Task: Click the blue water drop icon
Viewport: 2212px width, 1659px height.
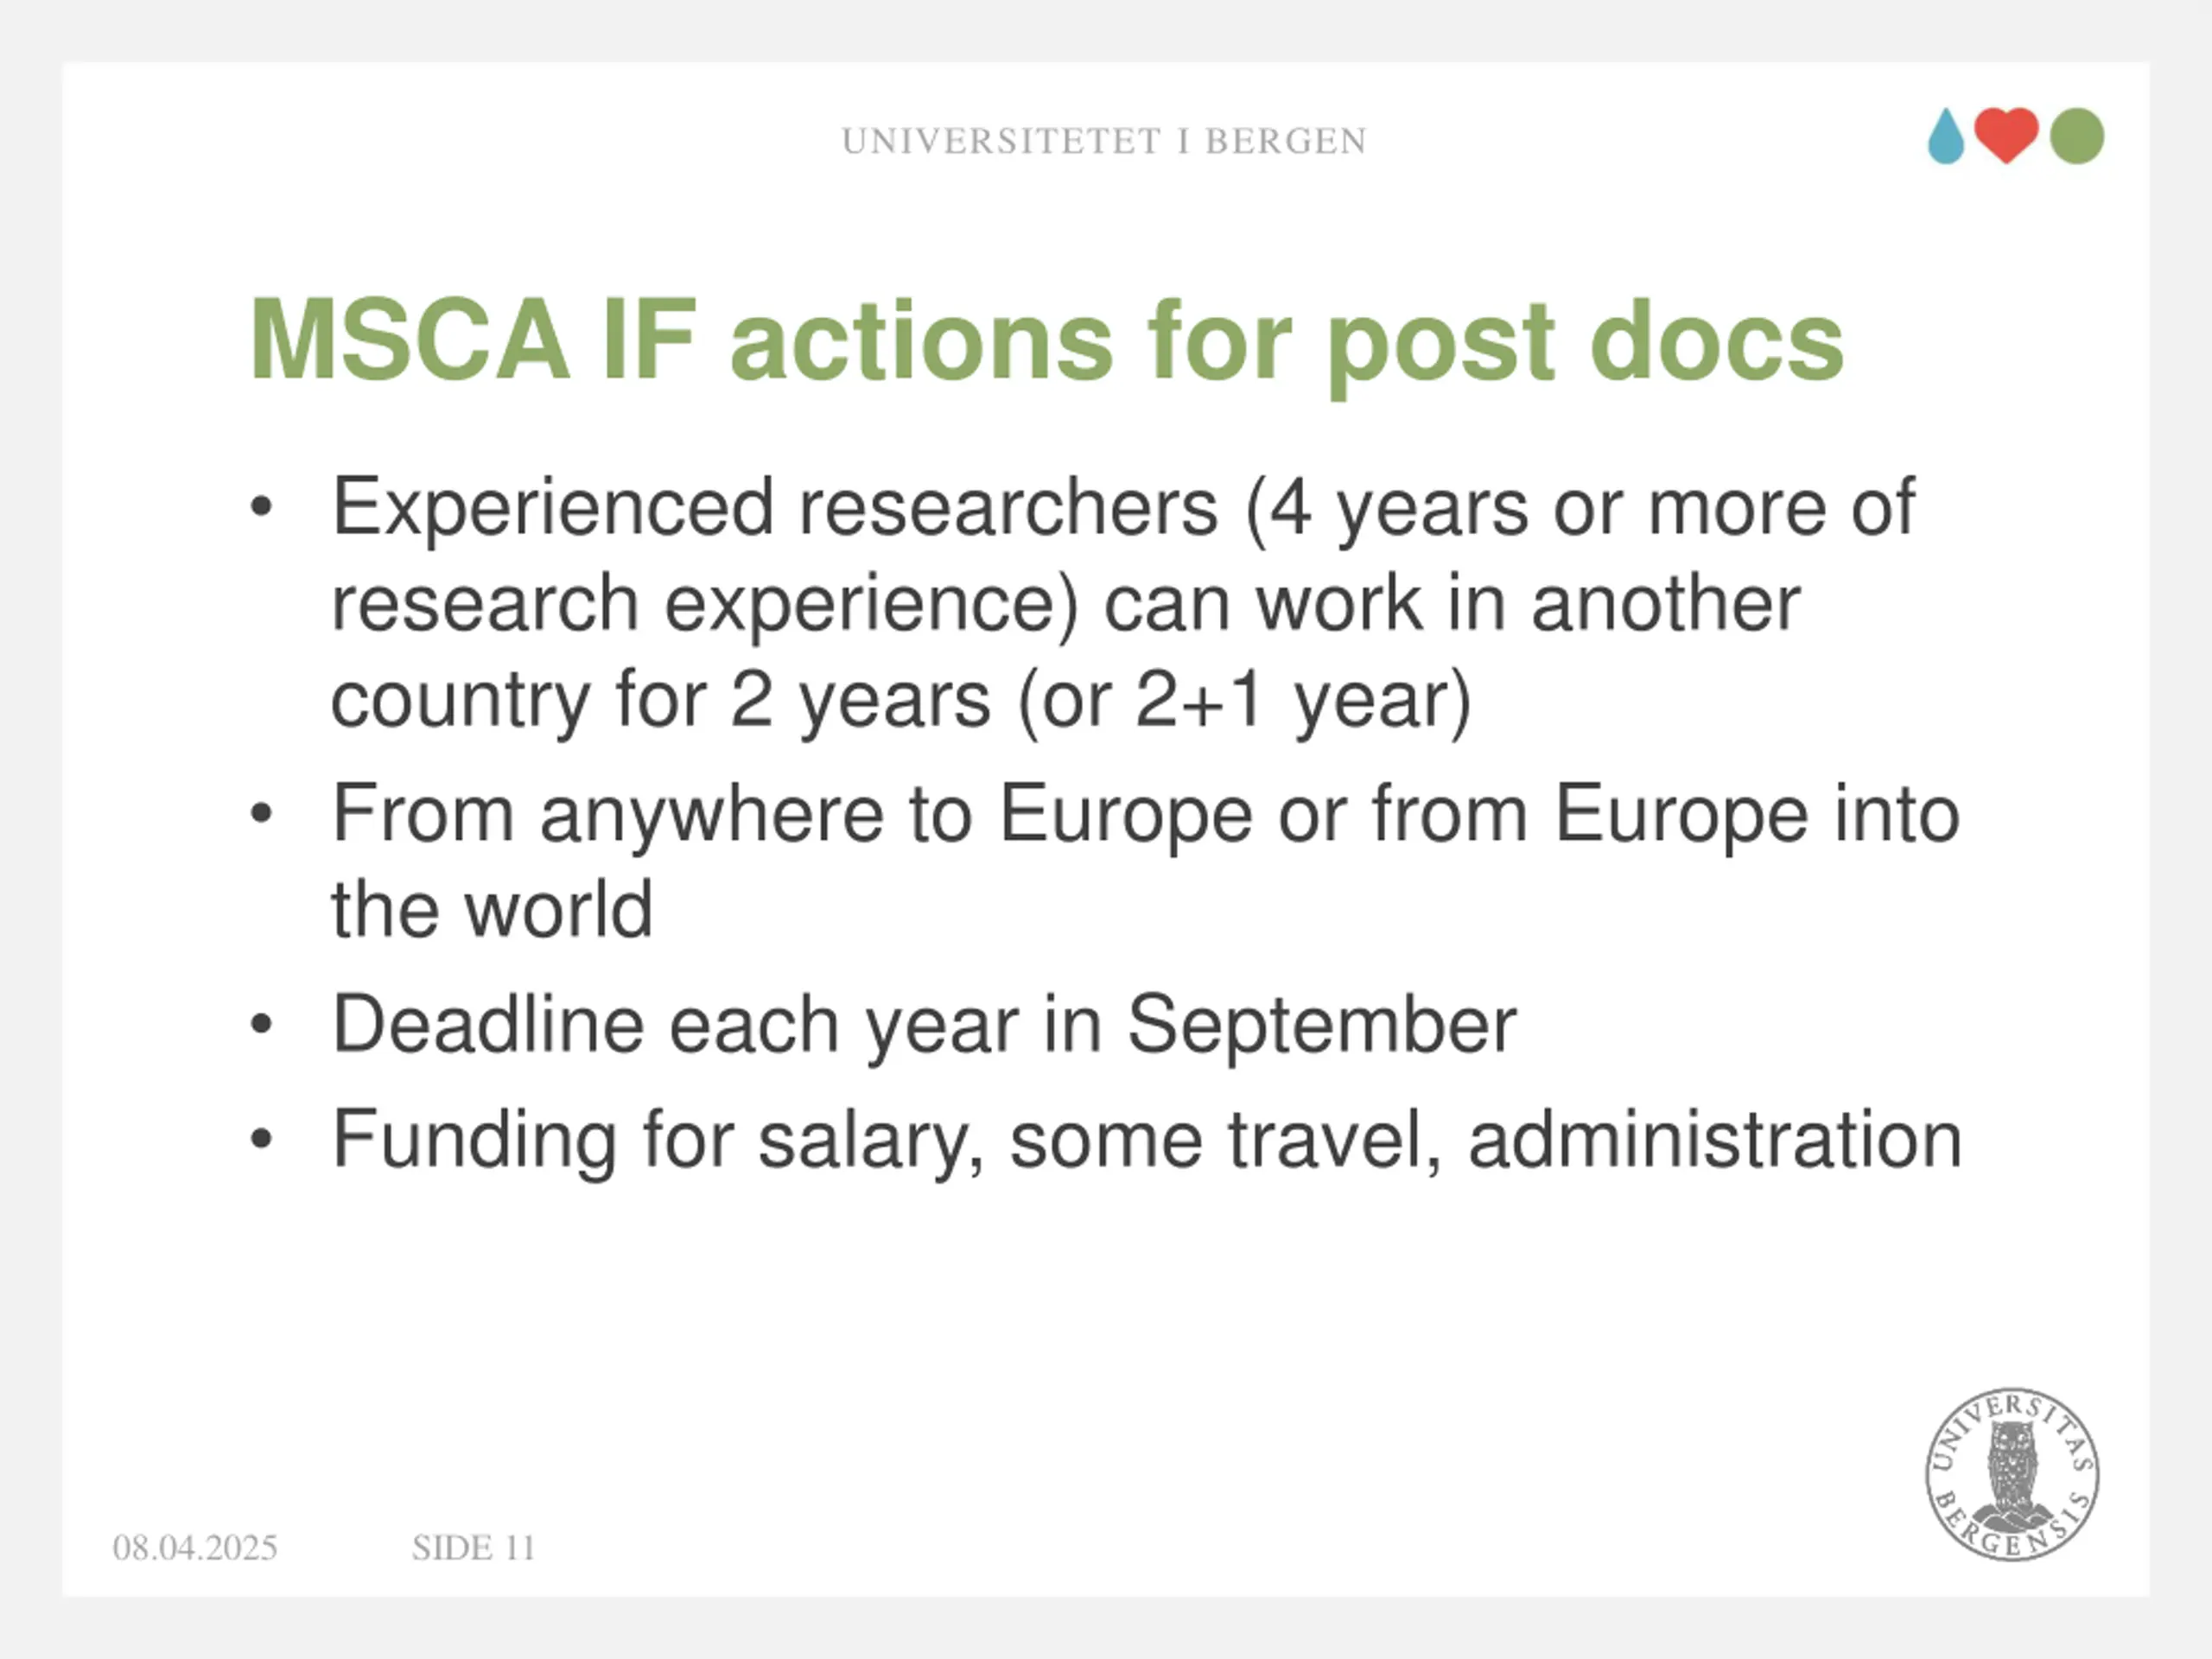Action: 1946,136
